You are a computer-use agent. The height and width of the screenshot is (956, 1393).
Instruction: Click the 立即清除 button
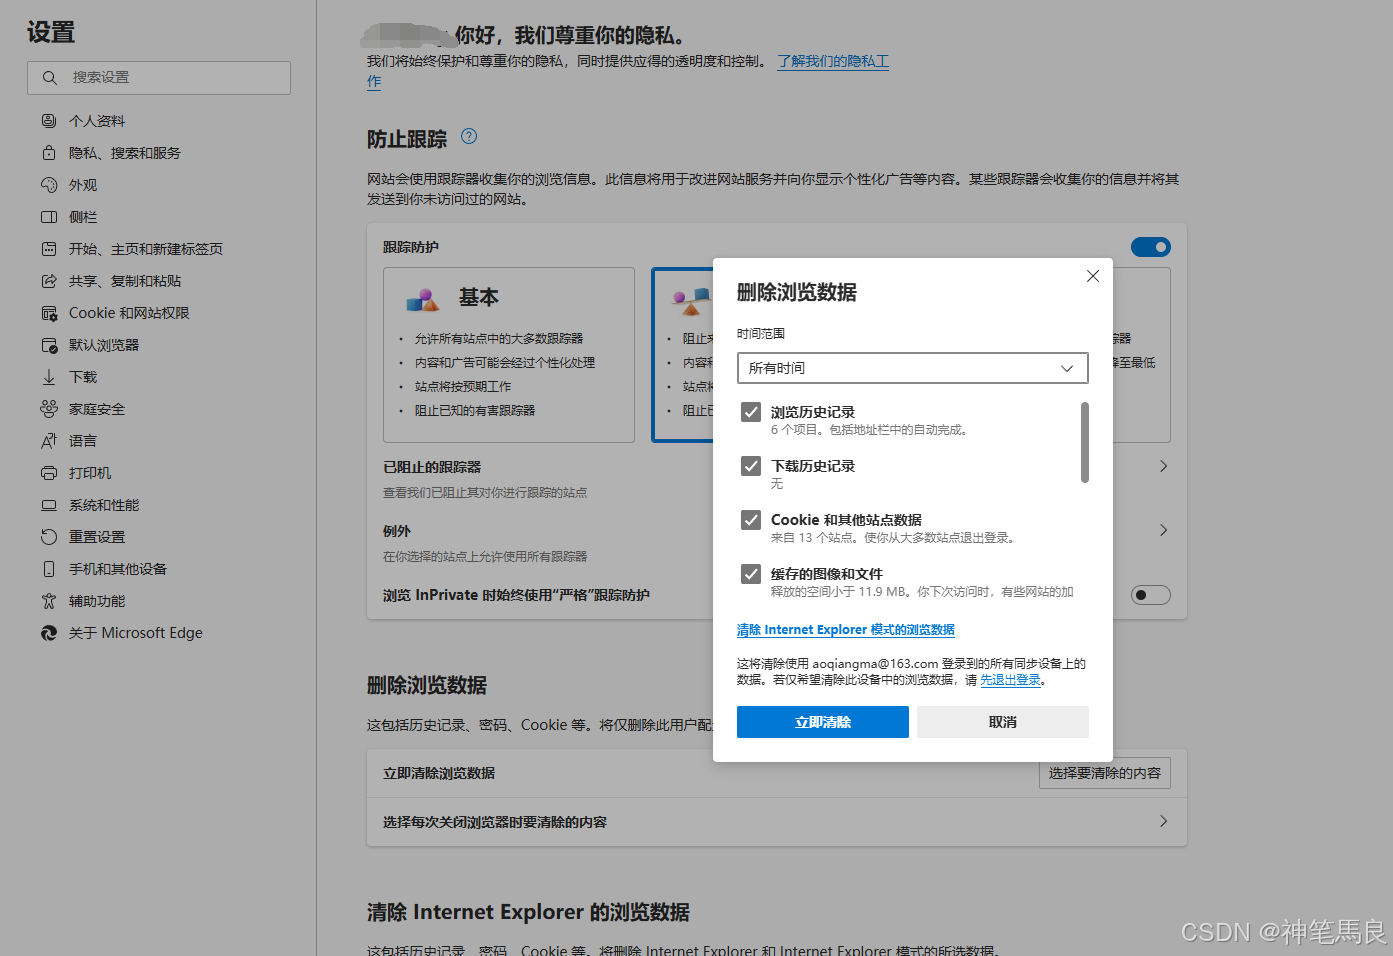822,721
